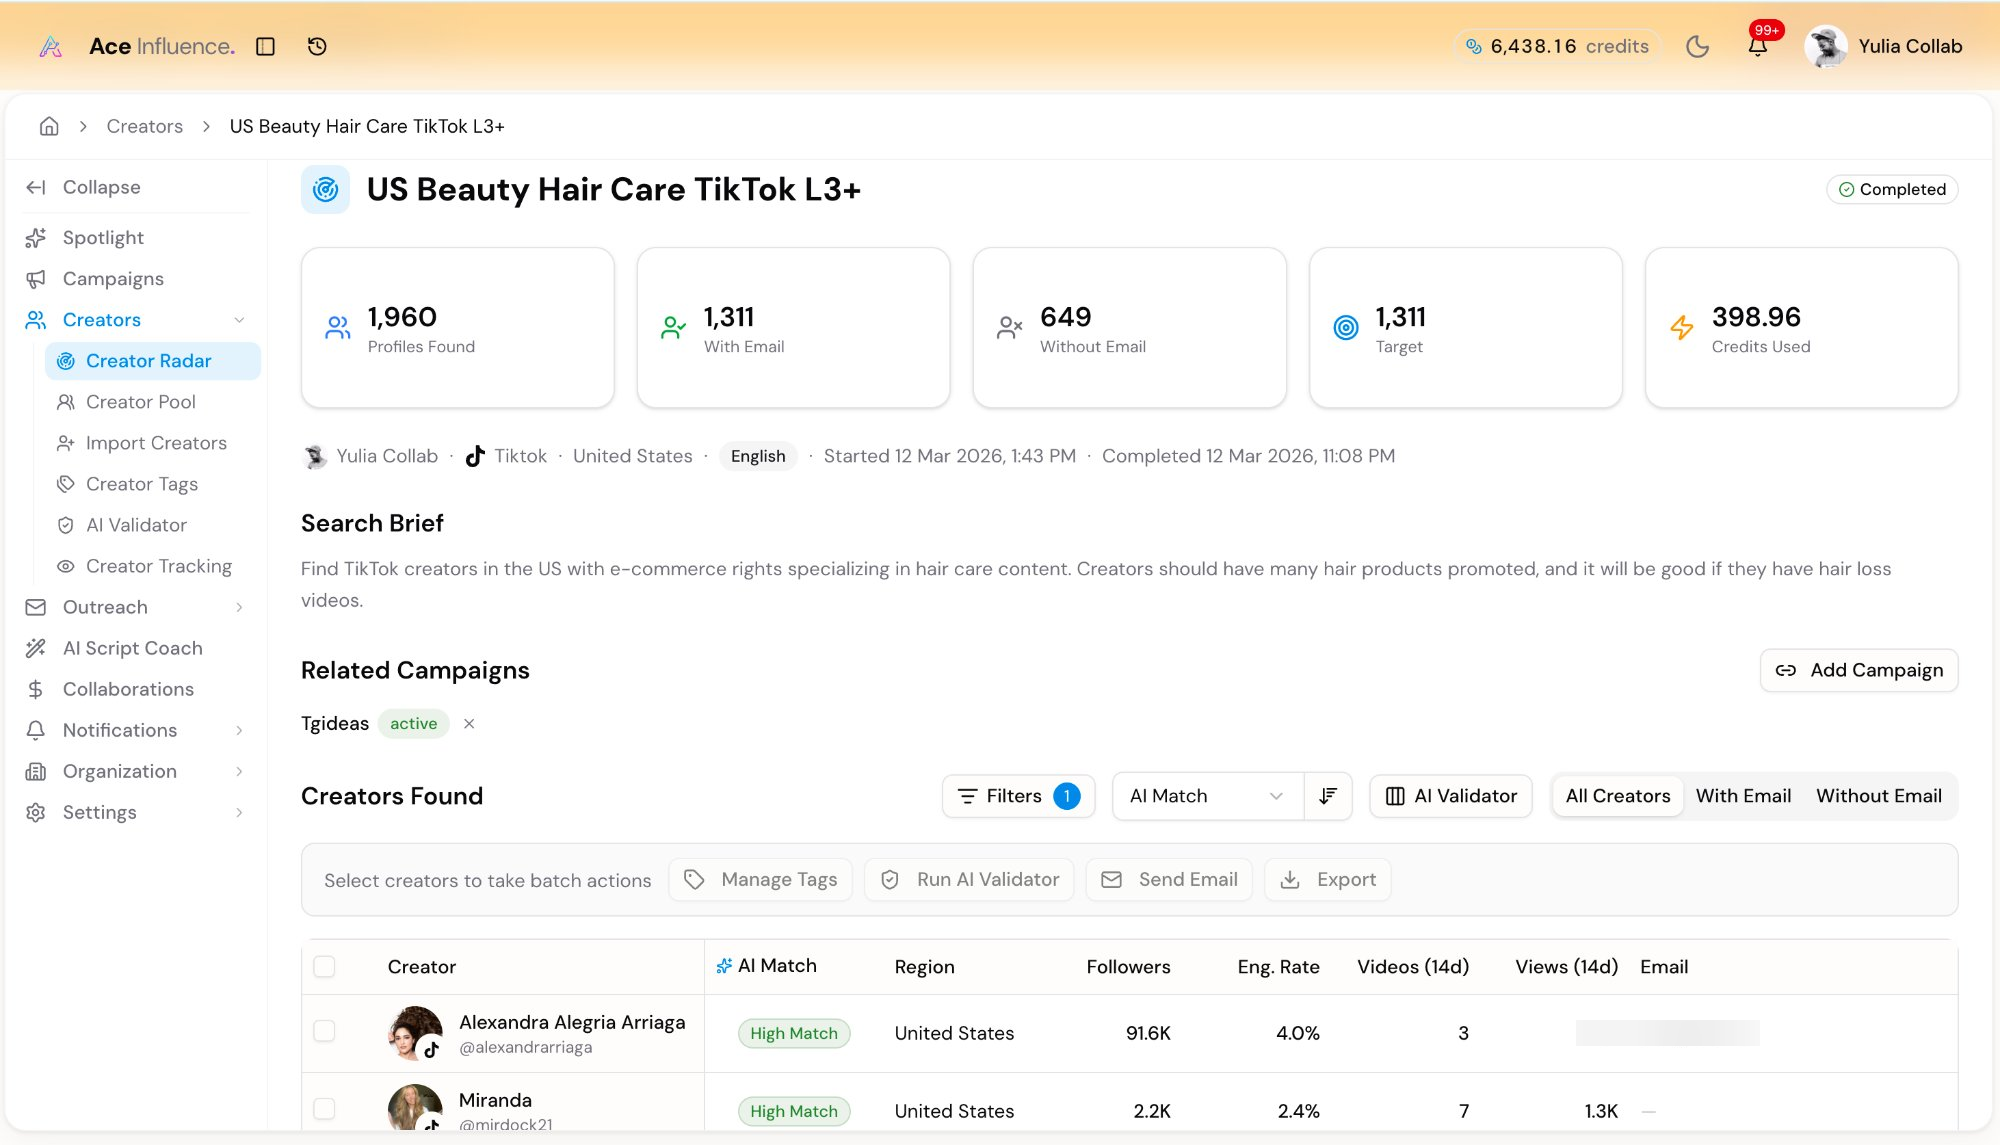This screenshot has width=2000, height=1145.
Task: Open the history clock icon
Action: 317,46
